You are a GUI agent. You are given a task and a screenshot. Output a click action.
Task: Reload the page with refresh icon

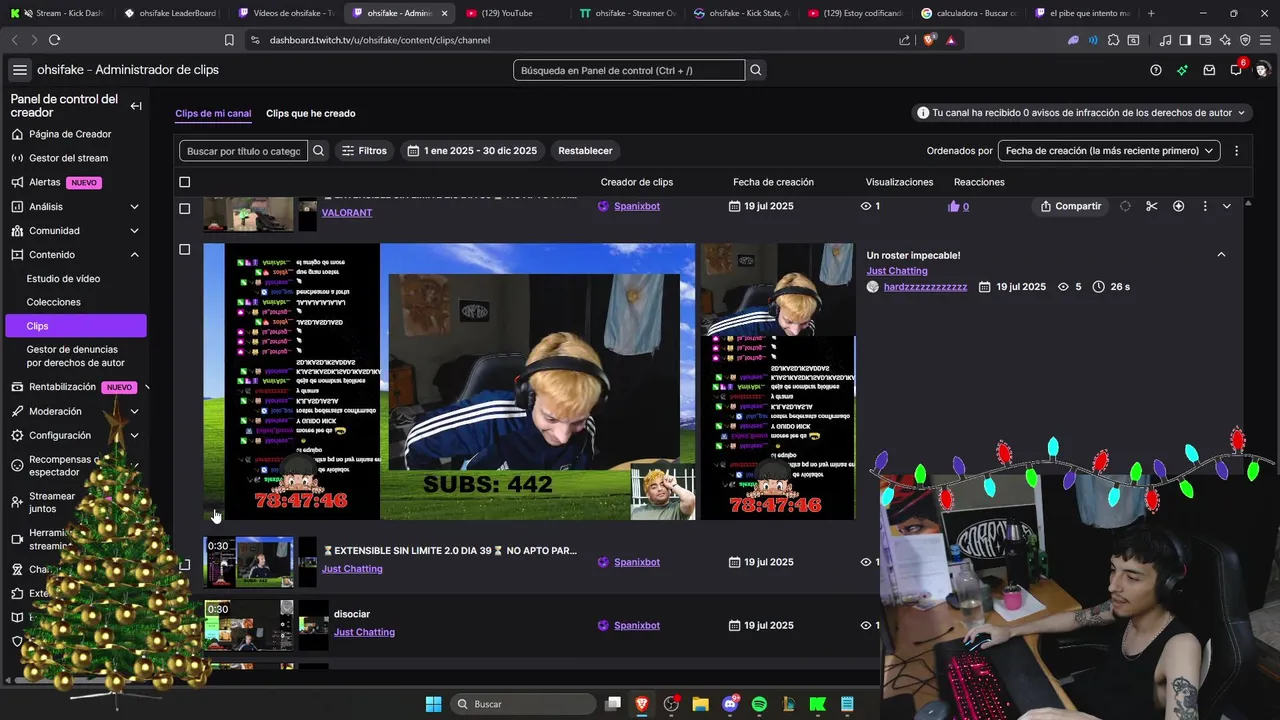click(x=54, y=40)
